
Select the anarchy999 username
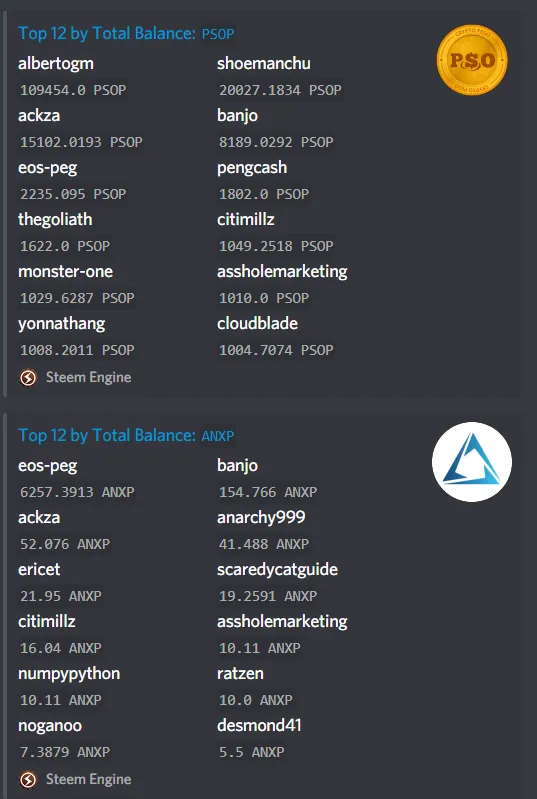pos(261,518)
